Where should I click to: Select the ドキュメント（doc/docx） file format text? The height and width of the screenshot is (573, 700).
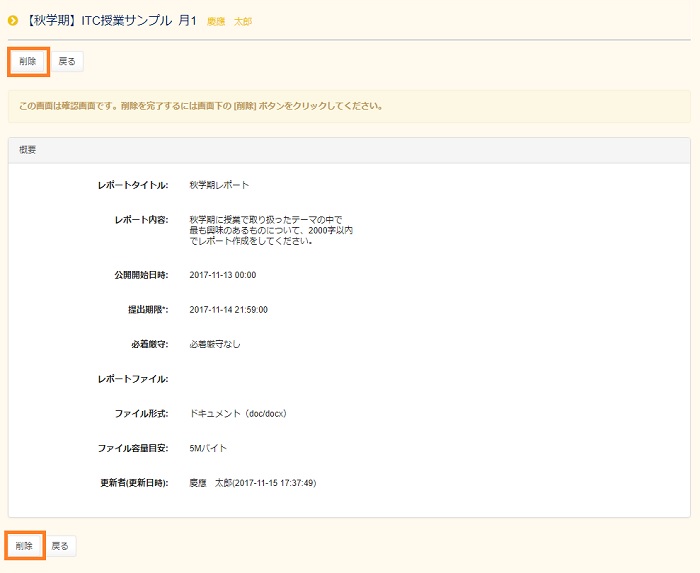coord(238,413)
